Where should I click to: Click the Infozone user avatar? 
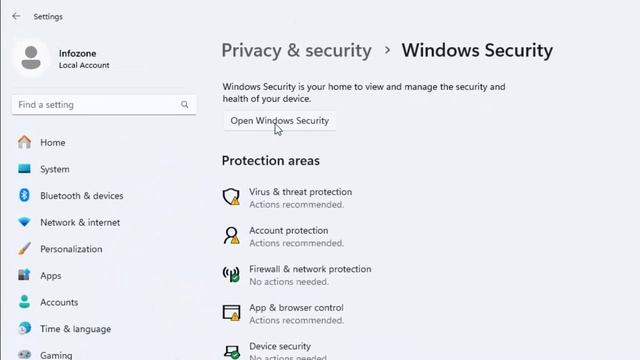click(x=31, y=58)
